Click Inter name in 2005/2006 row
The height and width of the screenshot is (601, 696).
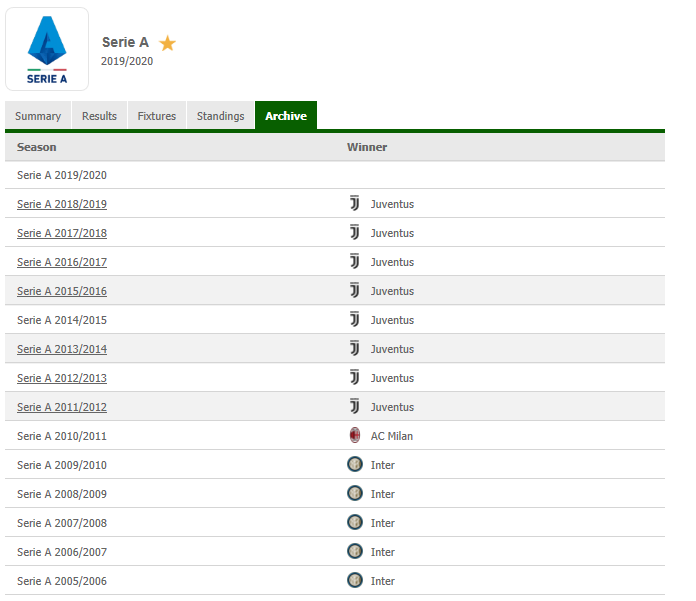pyautogui.click(x=383, y=581)
